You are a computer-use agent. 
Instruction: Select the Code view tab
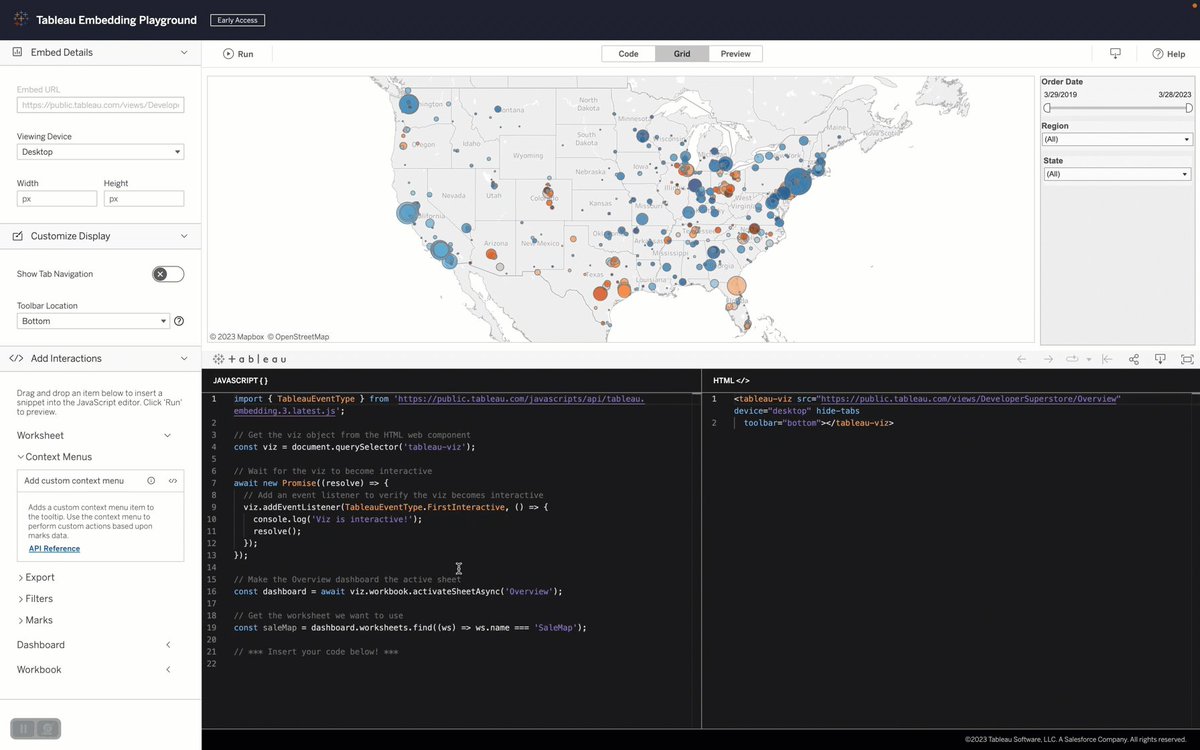point(628,53)
